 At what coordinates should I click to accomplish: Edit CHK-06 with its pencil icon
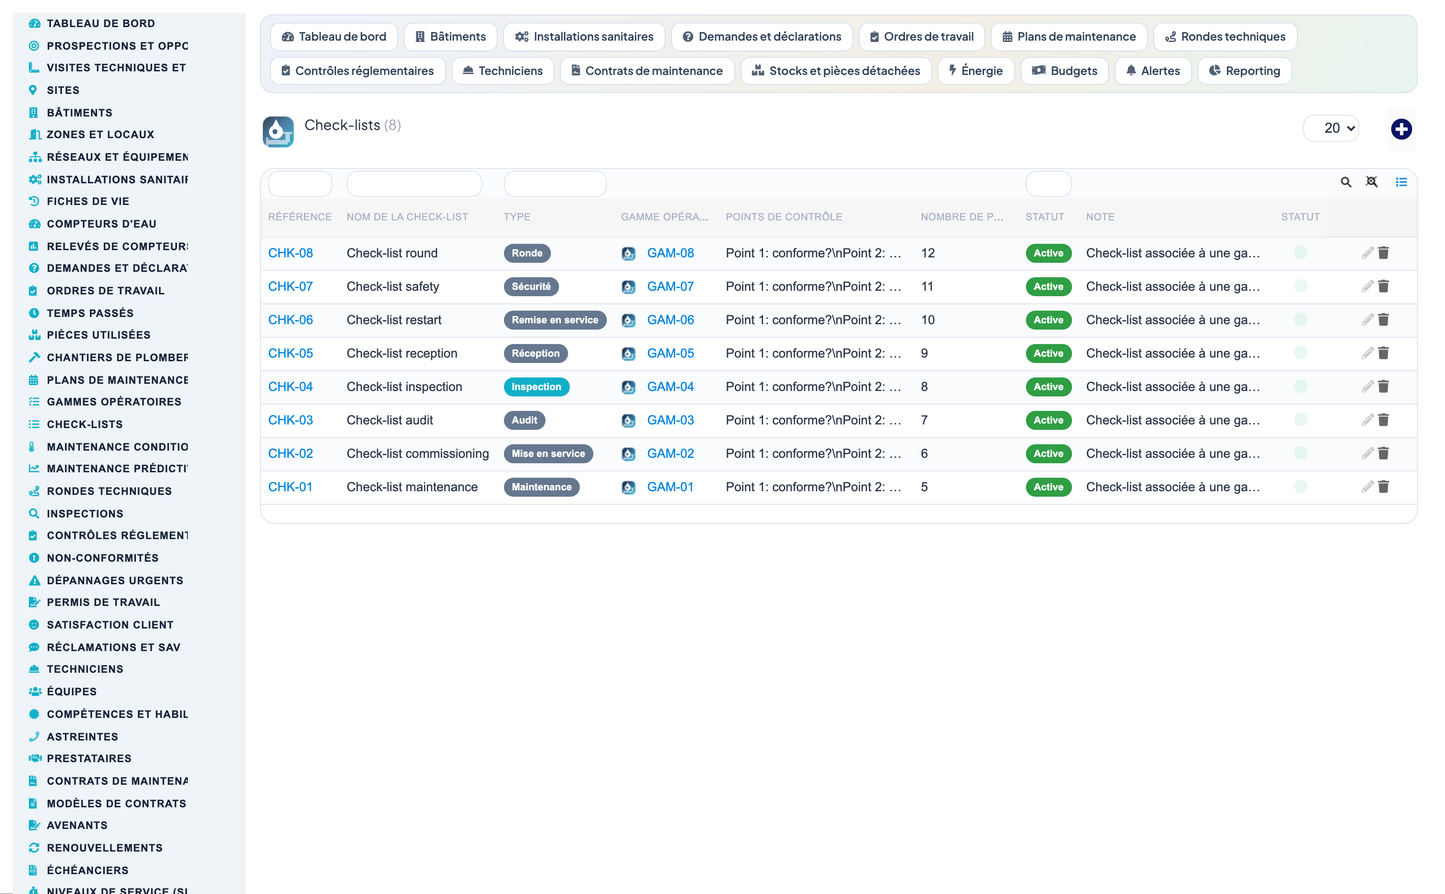[1367, 320]
